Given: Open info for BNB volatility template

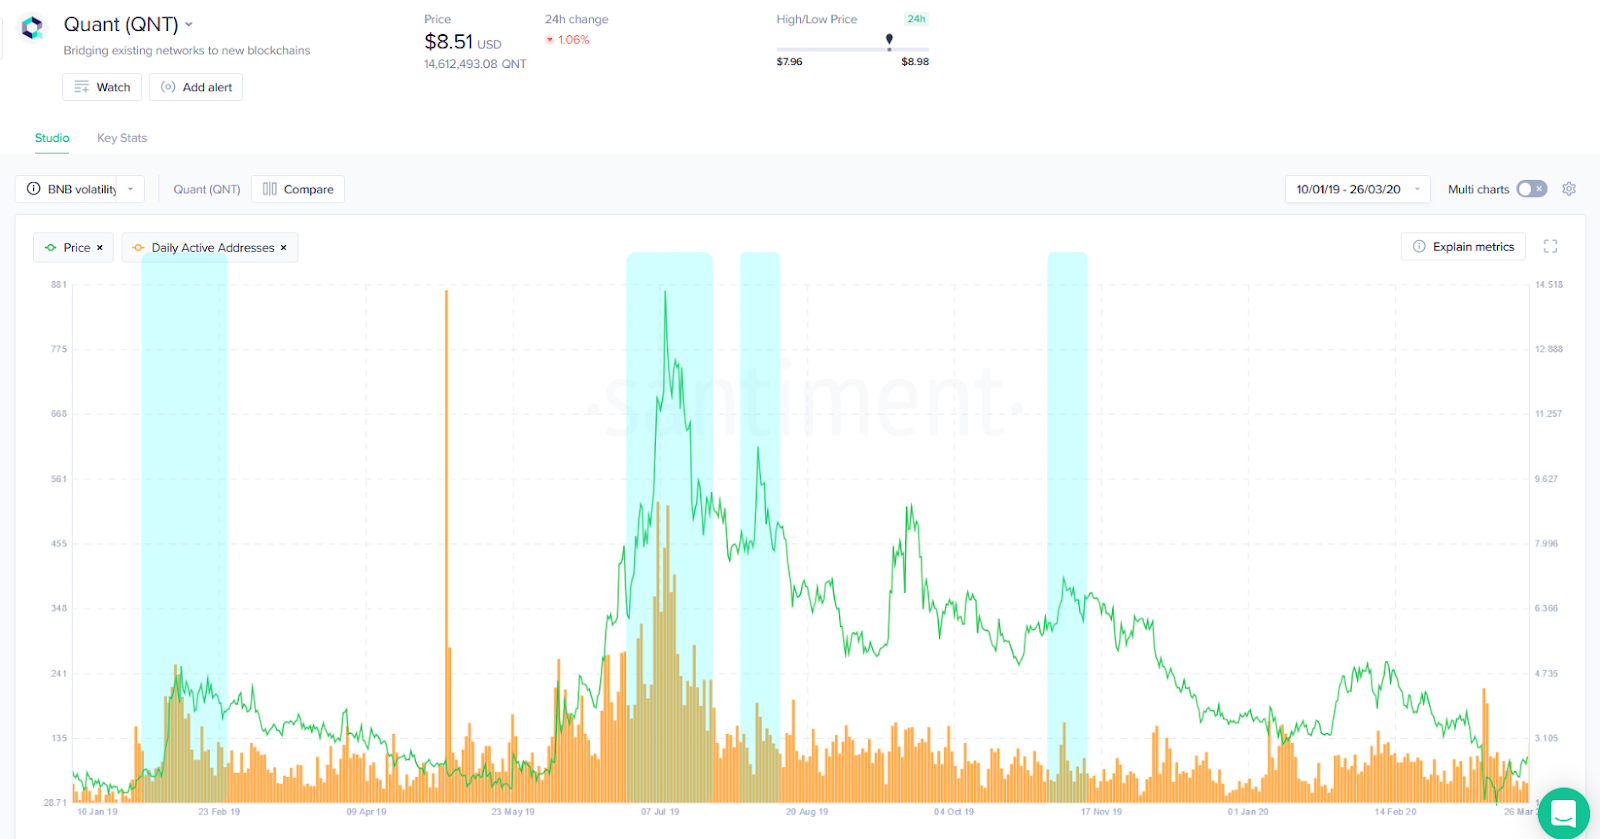Looking at the screenshot, I should click(x=34, y=189).
